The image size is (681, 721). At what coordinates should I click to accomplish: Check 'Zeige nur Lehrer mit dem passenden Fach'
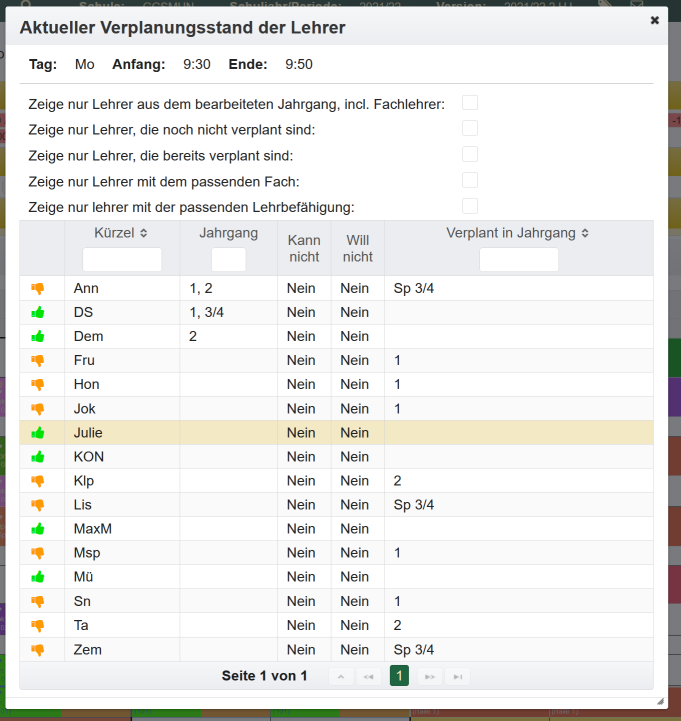(x=470, y=181)
